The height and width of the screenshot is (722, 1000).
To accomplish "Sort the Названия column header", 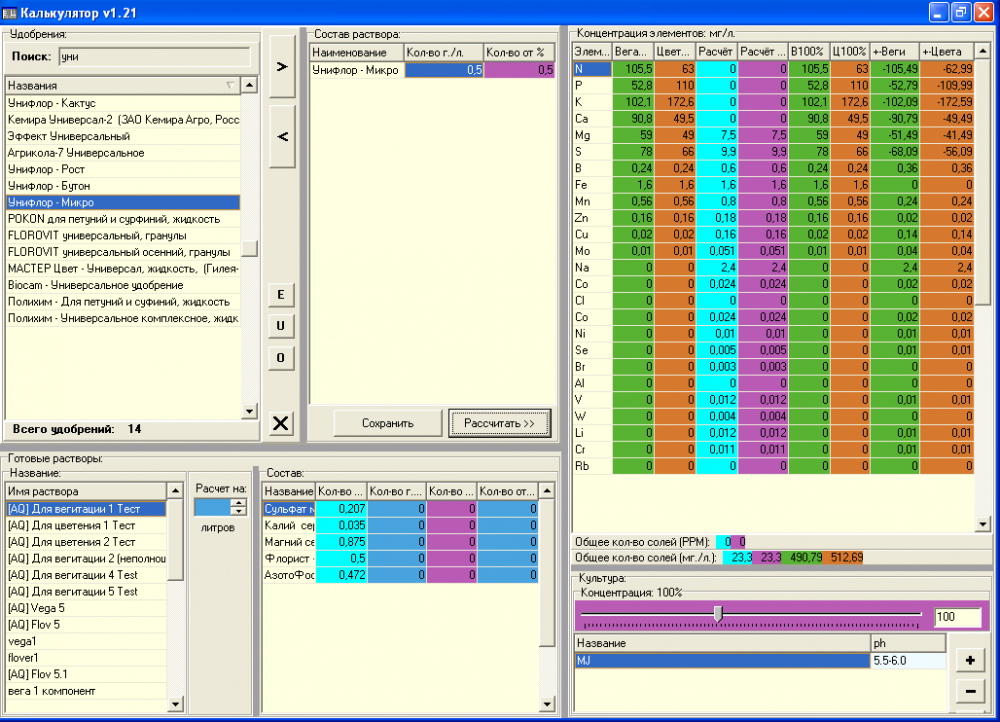I will [122, 85].
